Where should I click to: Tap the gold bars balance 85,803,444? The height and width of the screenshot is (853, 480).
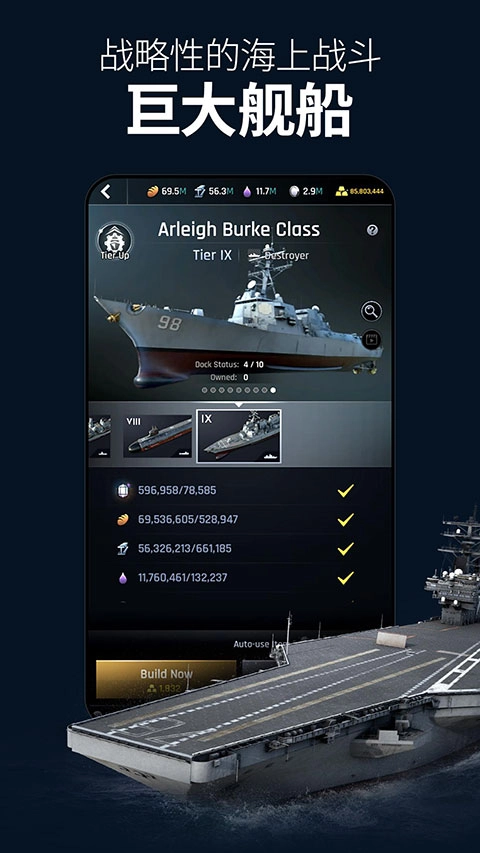[359, 191]
